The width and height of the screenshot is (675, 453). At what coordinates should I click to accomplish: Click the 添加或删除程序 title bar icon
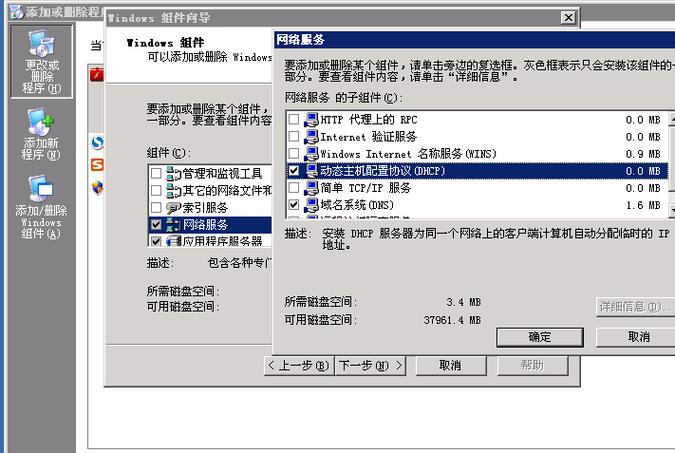[17, 12]
